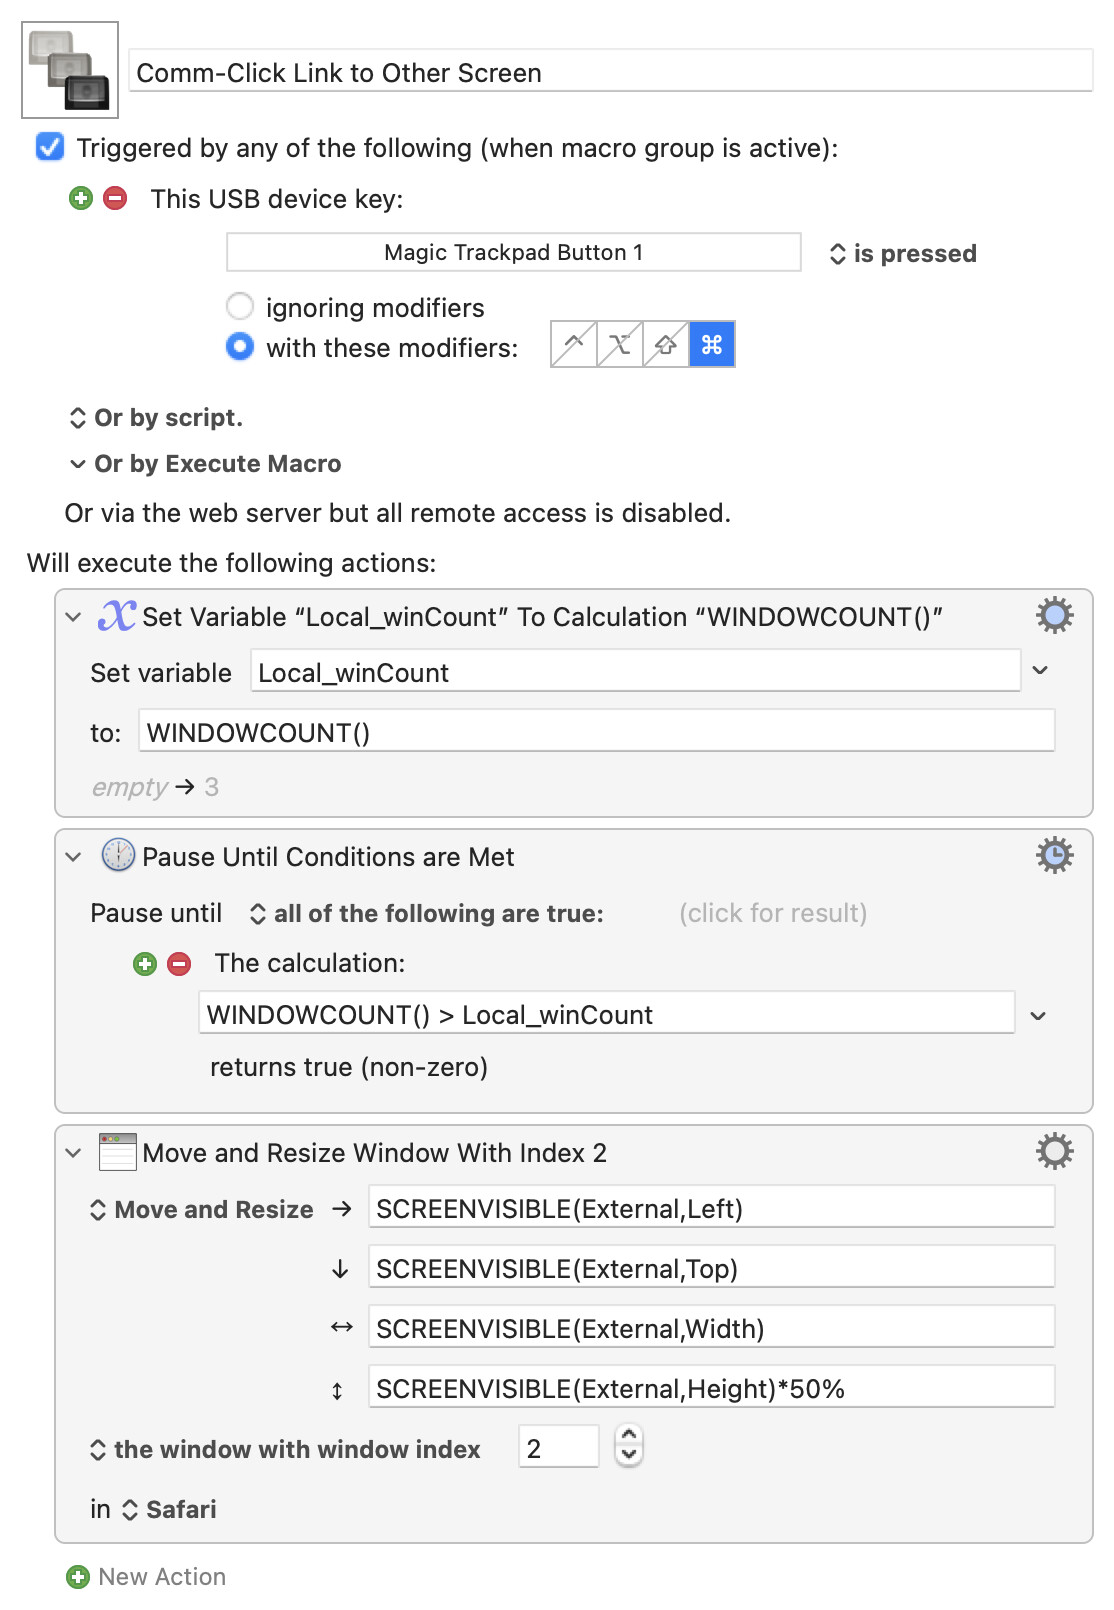
Task: Select ignoring modifiers radio button
Action: tap(240, 306)
